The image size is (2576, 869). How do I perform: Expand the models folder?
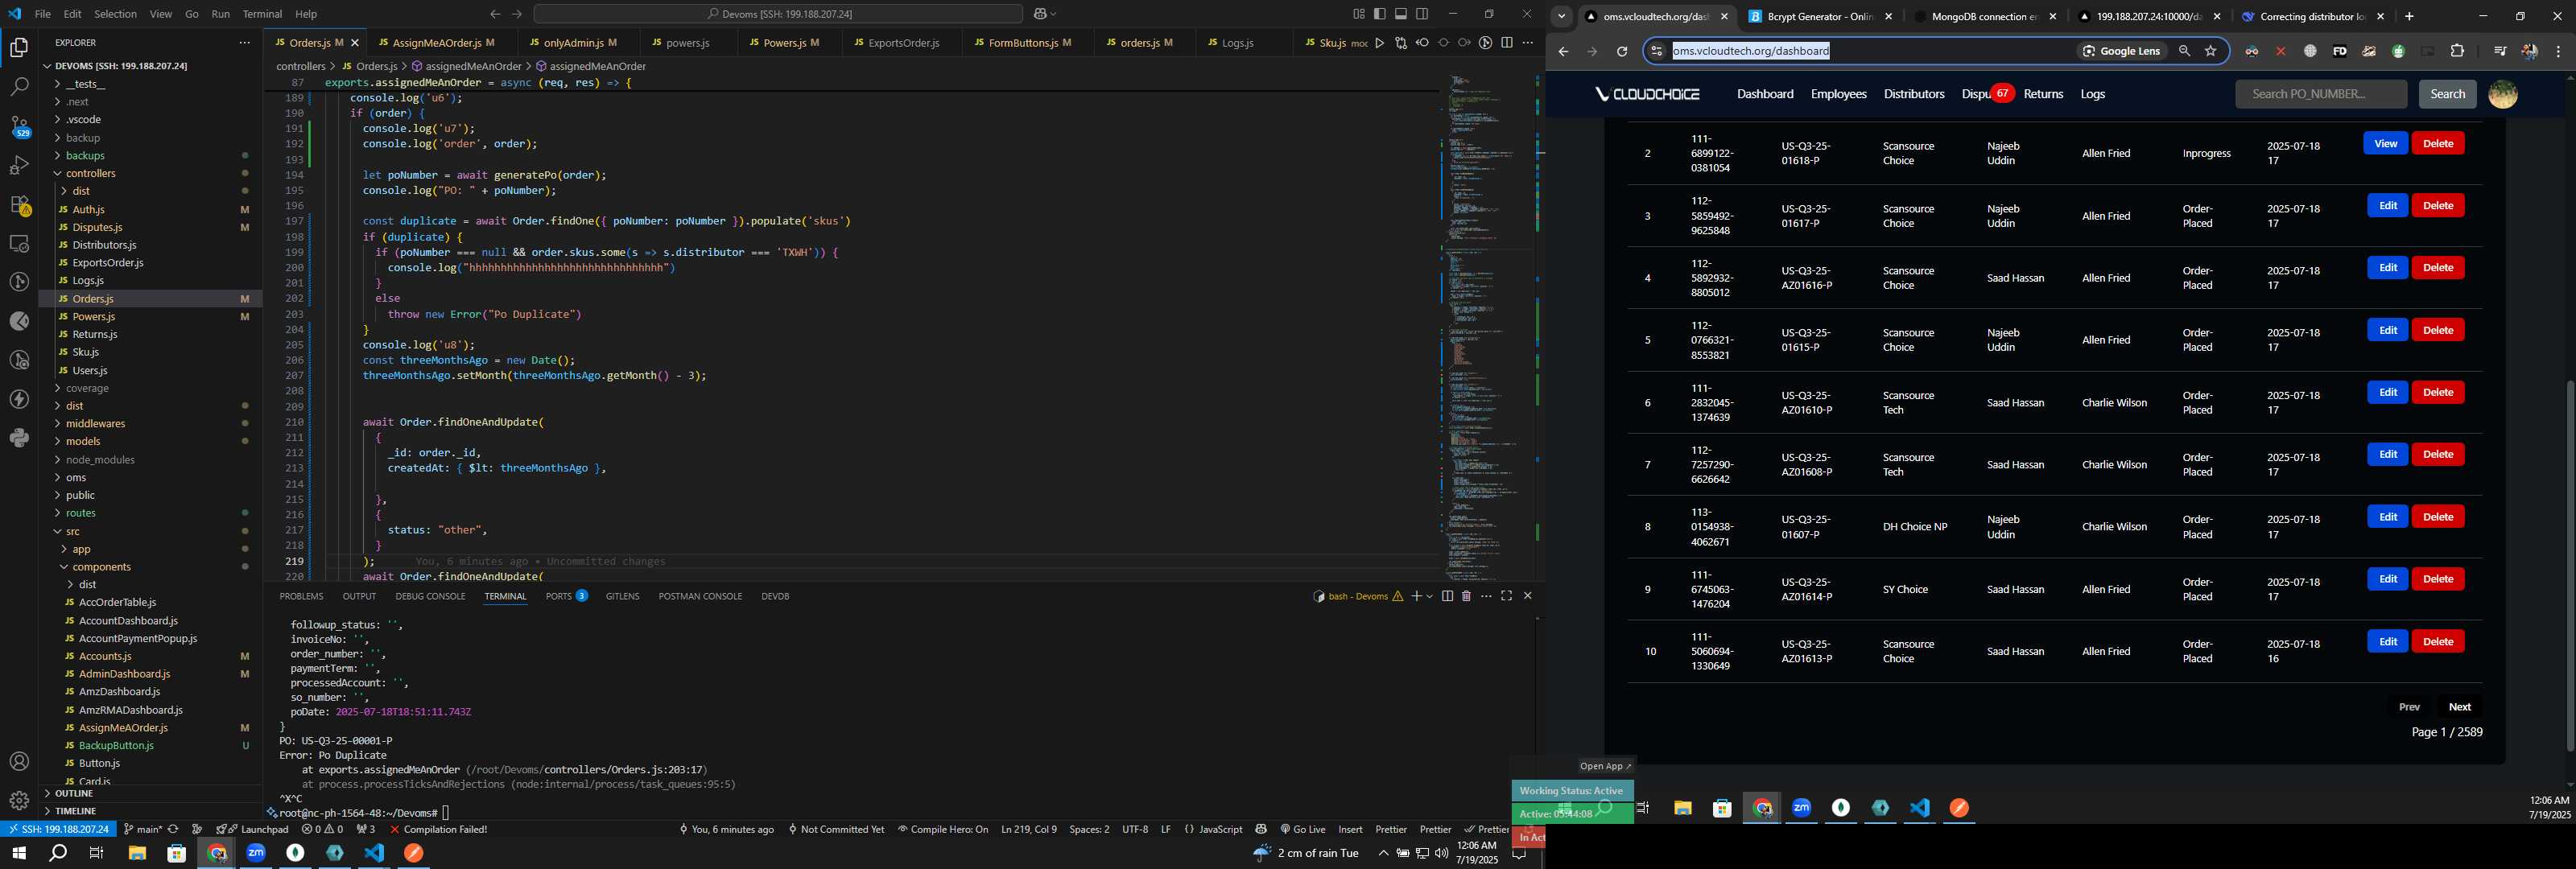click(83, 441)
